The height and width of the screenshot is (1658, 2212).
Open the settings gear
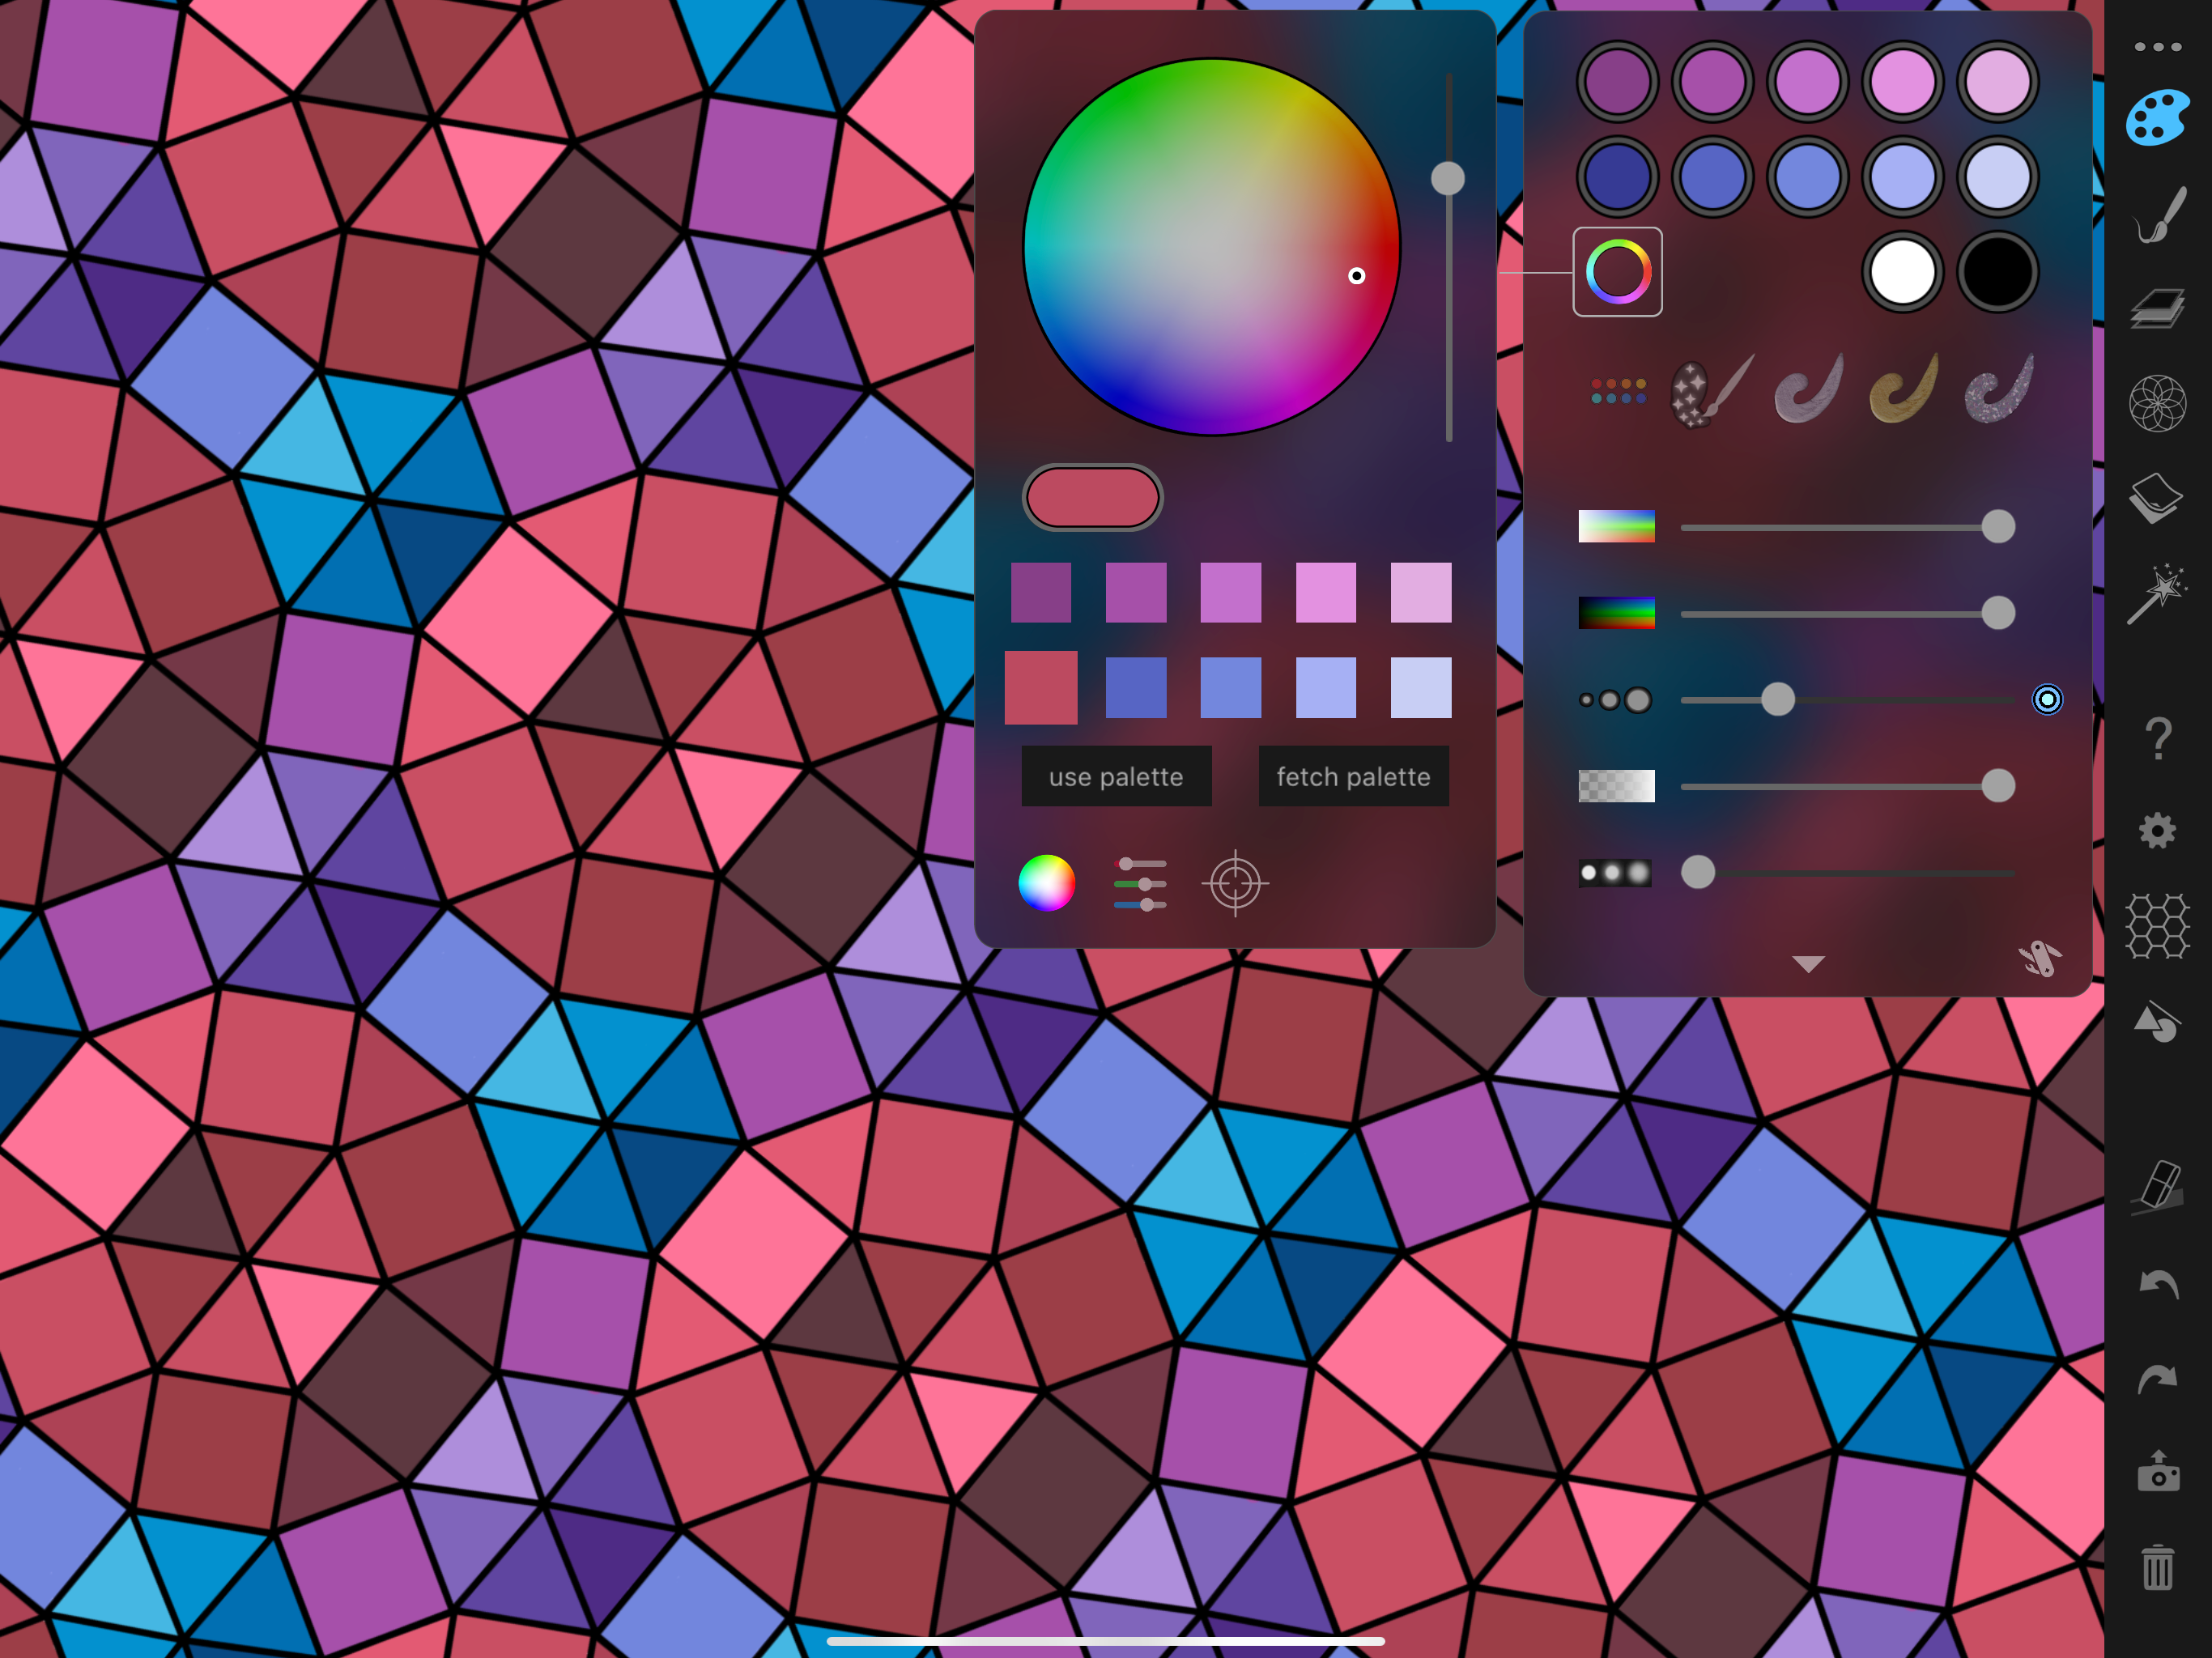(x=2157, y=831)
